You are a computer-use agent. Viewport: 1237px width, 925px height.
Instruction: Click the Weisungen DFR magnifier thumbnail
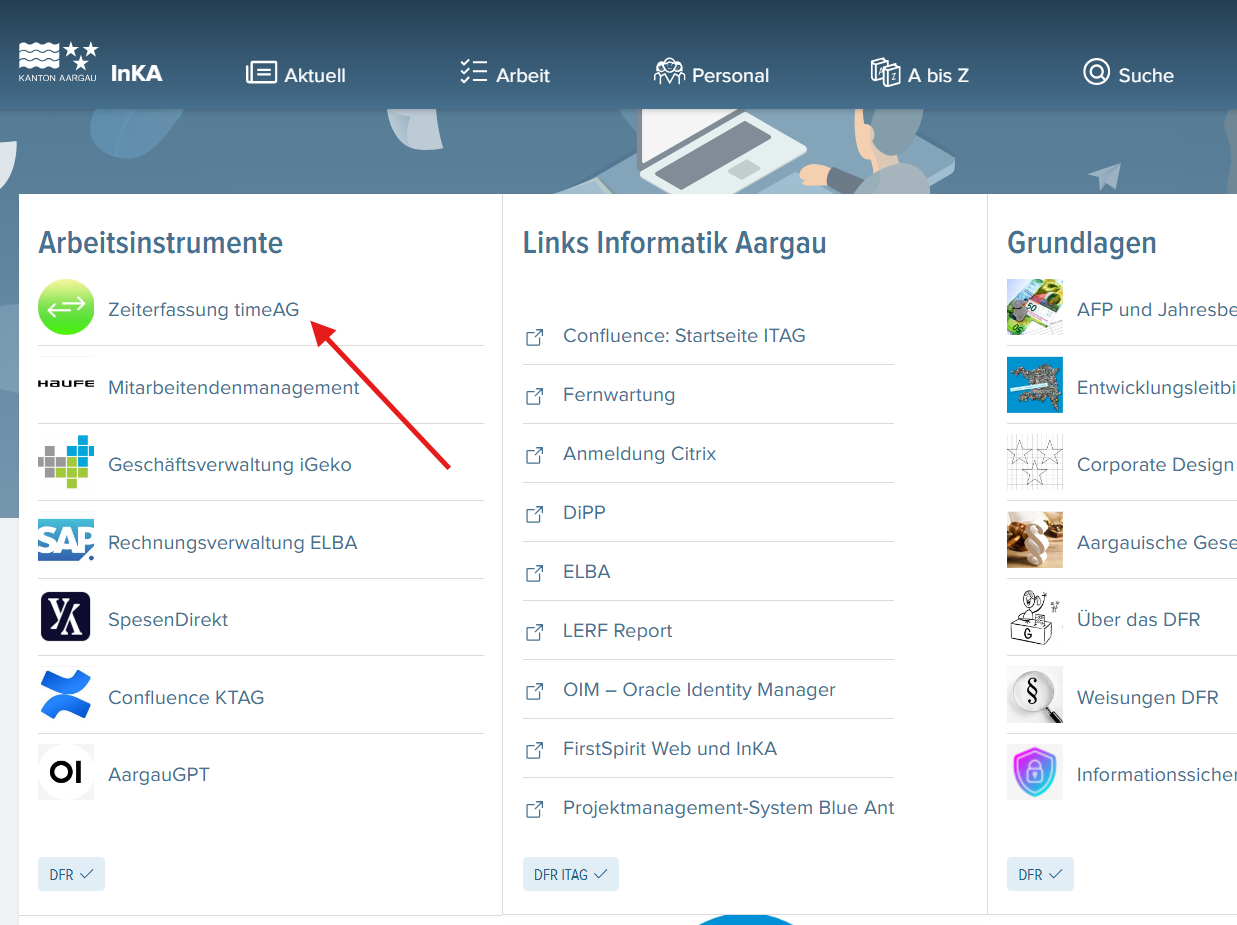coord(1035,694)
